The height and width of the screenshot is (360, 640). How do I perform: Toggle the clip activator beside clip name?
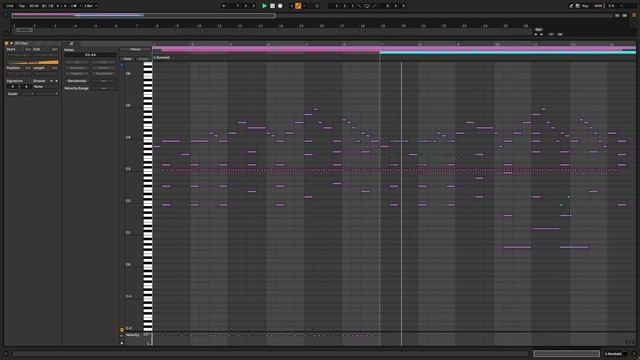tap(6, 43)
